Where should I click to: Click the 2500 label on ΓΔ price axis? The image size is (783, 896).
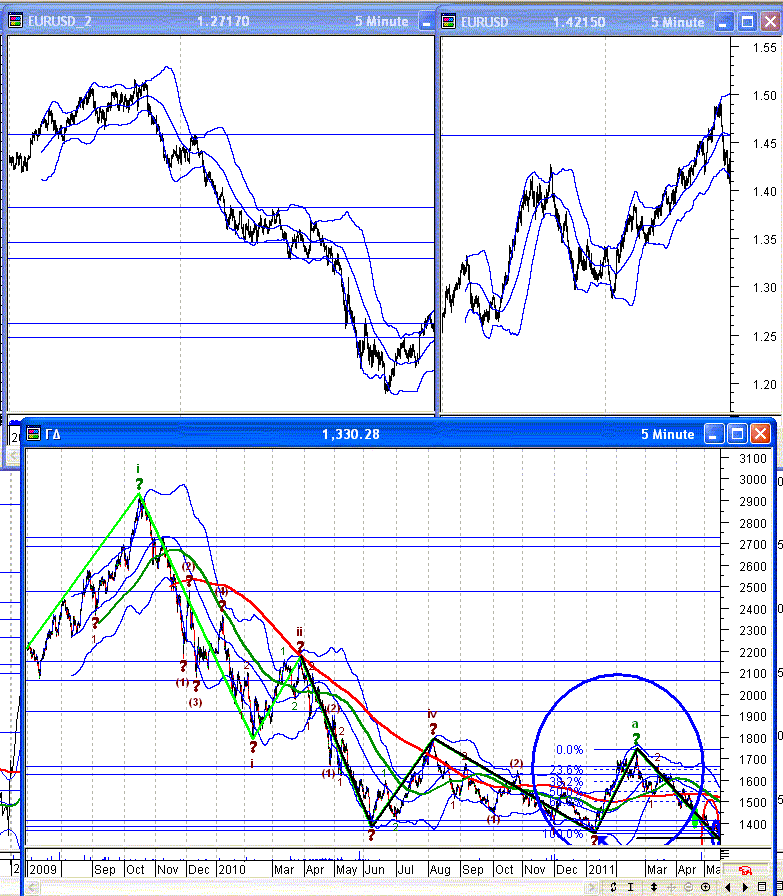[x=753, y=587]
